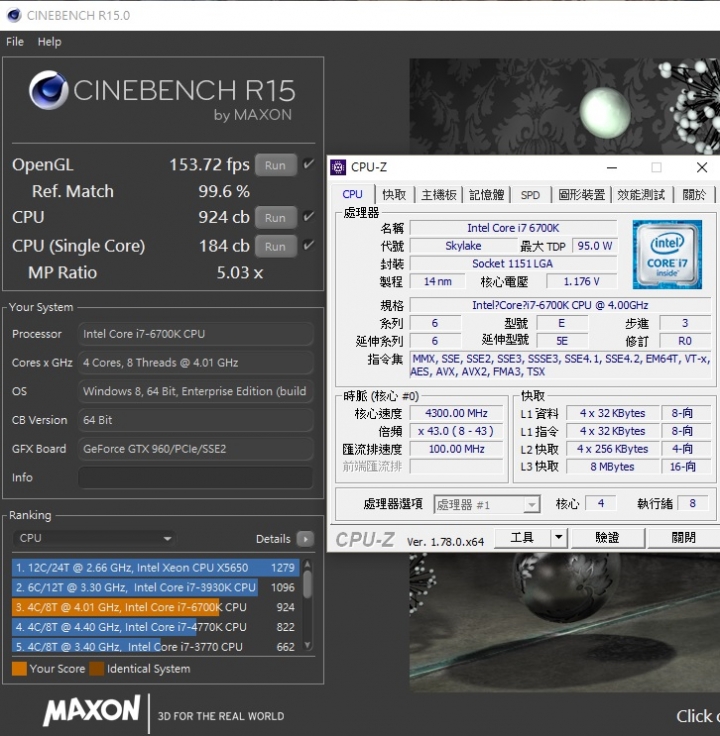Switch to the 圖形裝置 tab
The width and height of the screenshot is (720, 736).
582,195
